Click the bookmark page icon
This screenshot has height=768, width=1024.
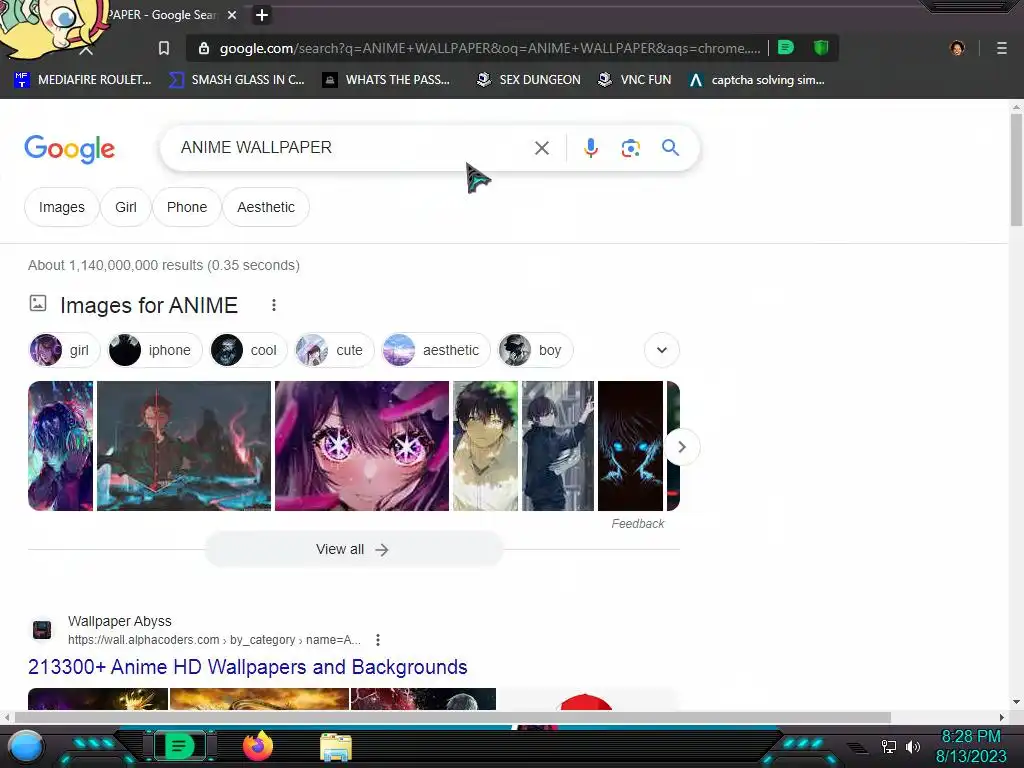pos(164,48)
